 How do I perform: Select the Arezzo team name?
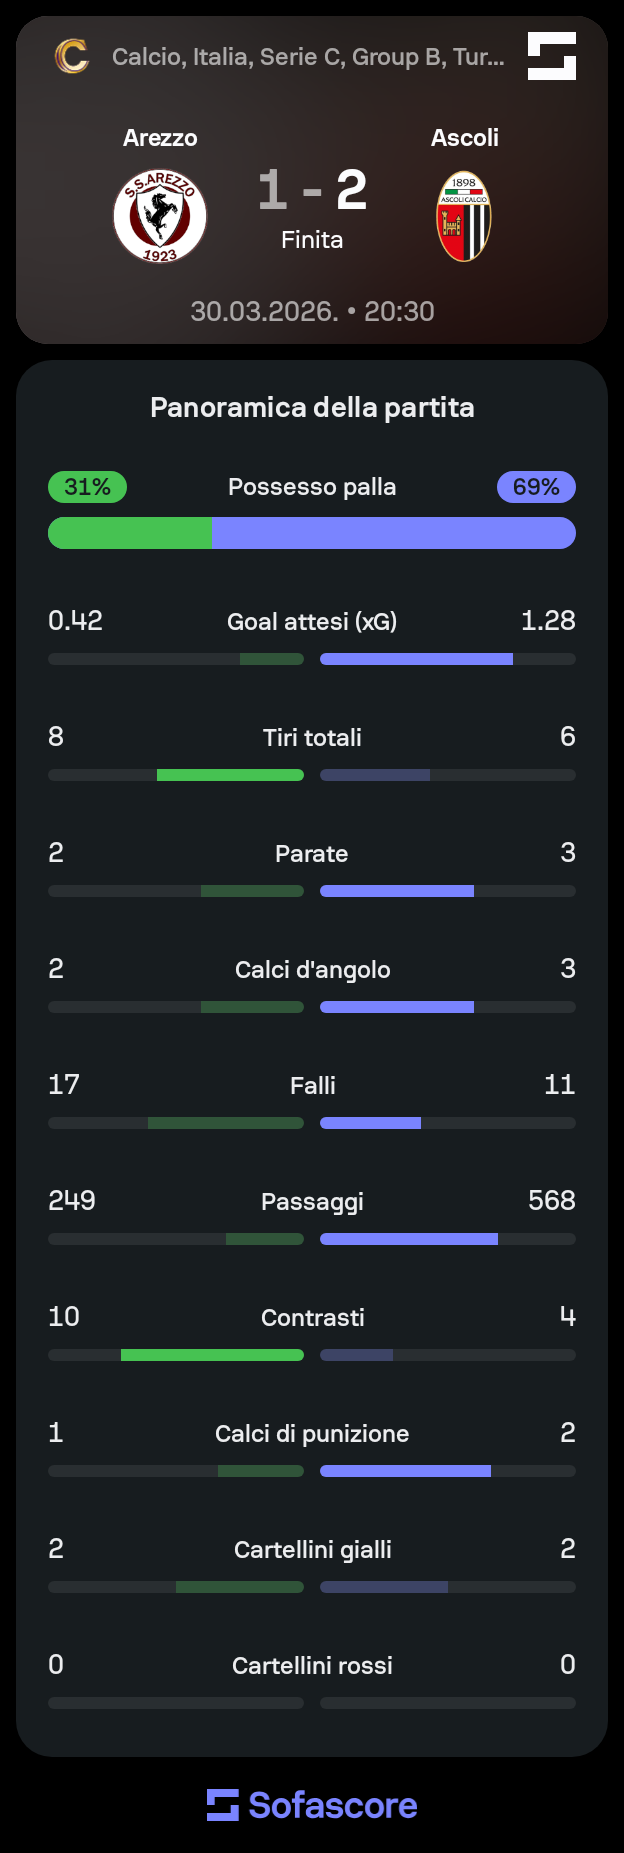160,138
